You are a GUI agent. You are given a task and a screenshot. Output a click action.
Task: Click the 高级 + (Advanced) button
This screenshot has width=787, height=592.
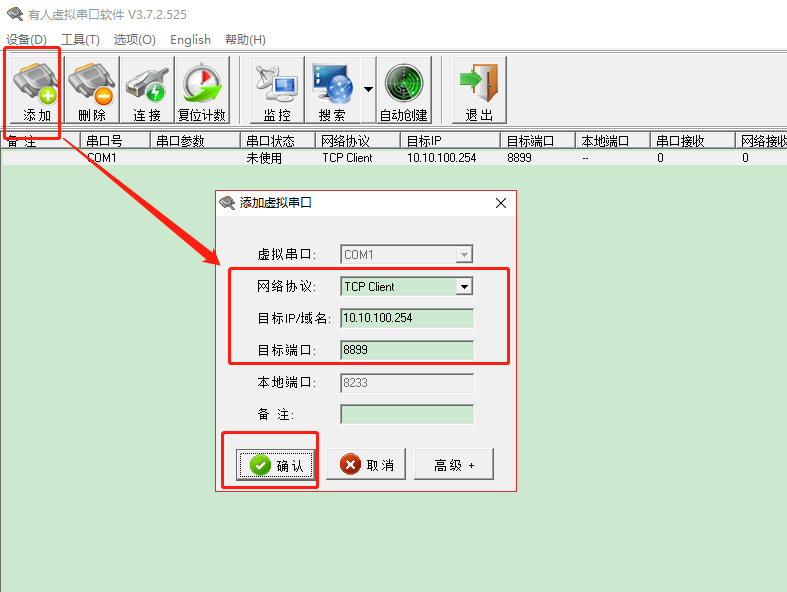(454, 465)
